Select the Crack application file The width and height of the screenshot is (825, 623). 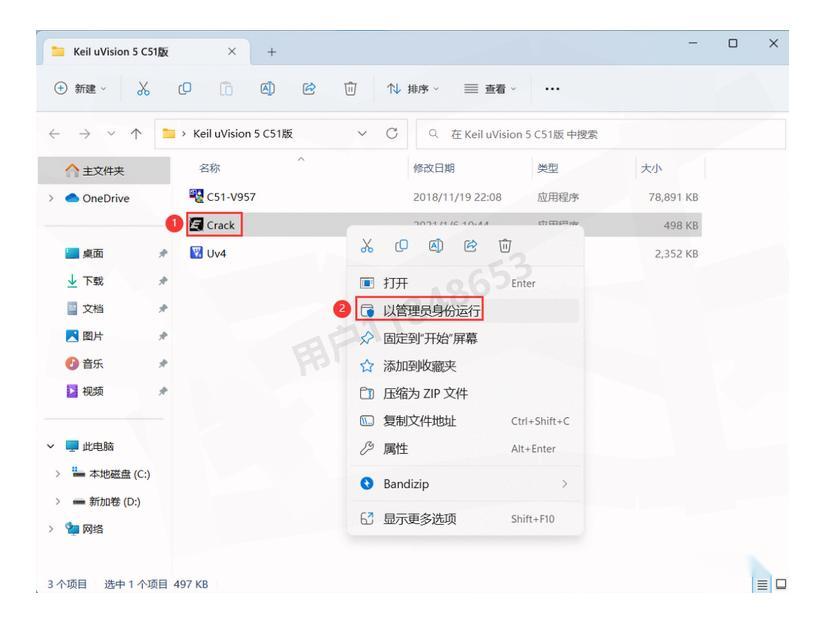point(212,225)
